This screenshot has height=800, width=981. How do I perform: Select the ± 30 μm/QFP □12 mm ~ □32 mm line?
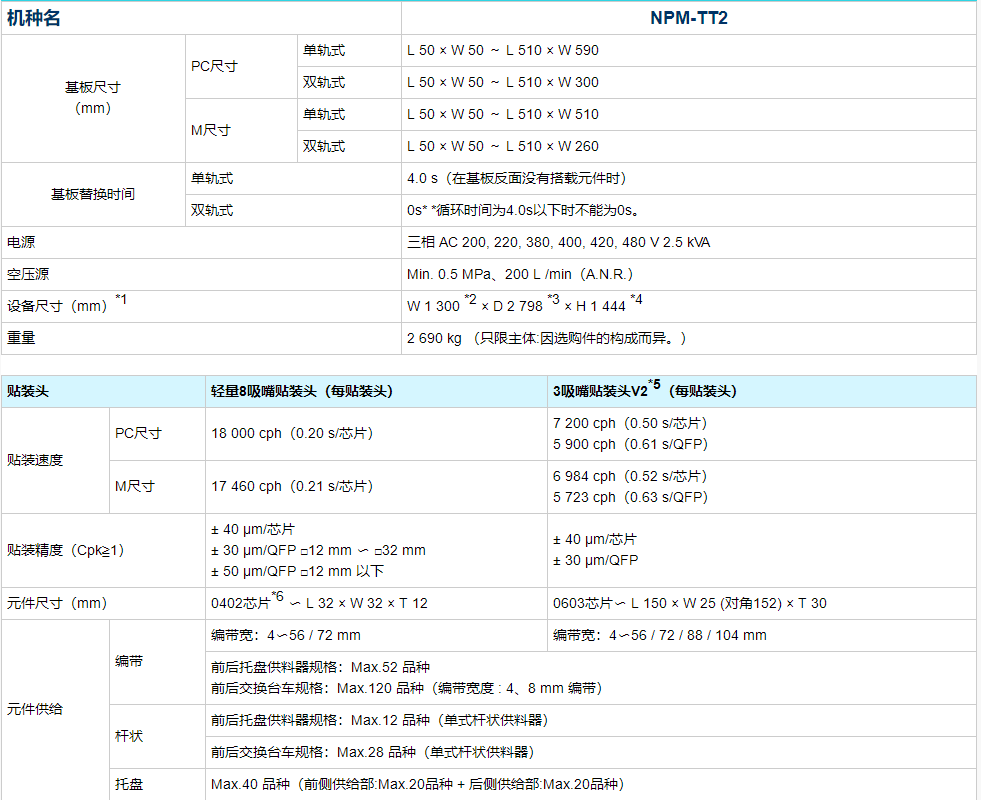coord(318,550)
